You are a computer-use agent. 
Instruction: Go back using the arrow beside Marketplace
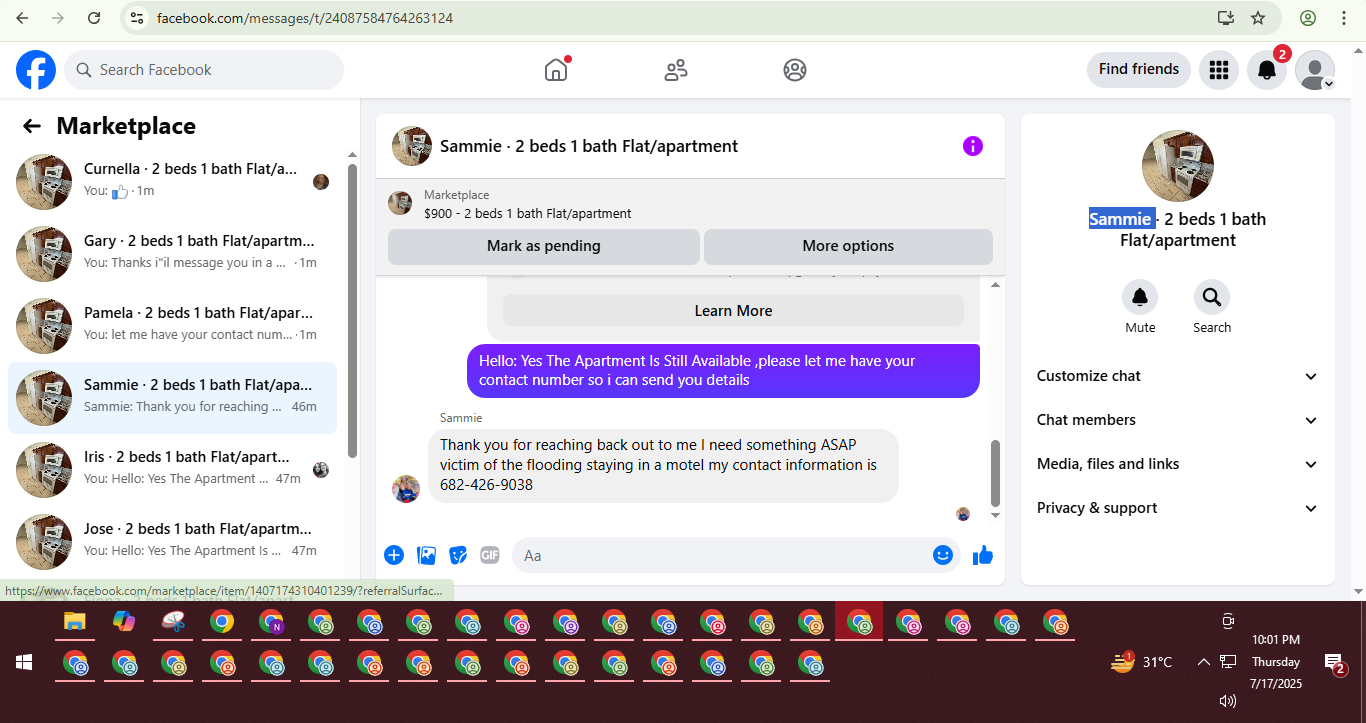(32, 126)
